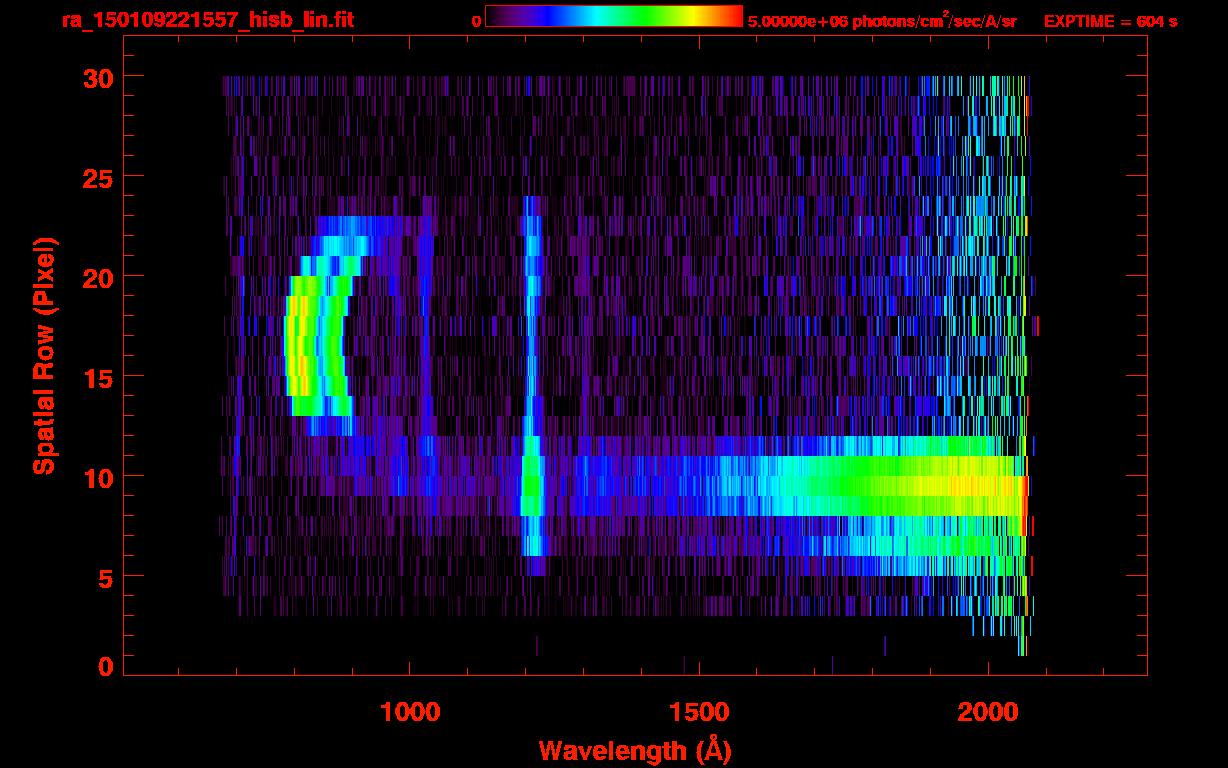Viewport: 1228px width, 768px height.
Task: Click the Spatial Row (Pixel) axis title
Action: pos(43,356)
